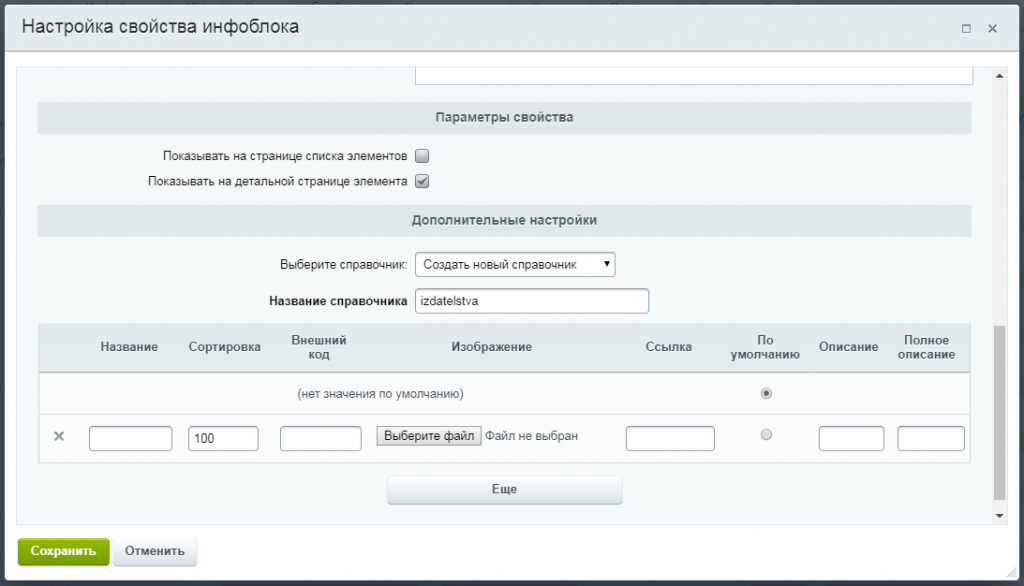Click the Отменить button

click(155, 551)
